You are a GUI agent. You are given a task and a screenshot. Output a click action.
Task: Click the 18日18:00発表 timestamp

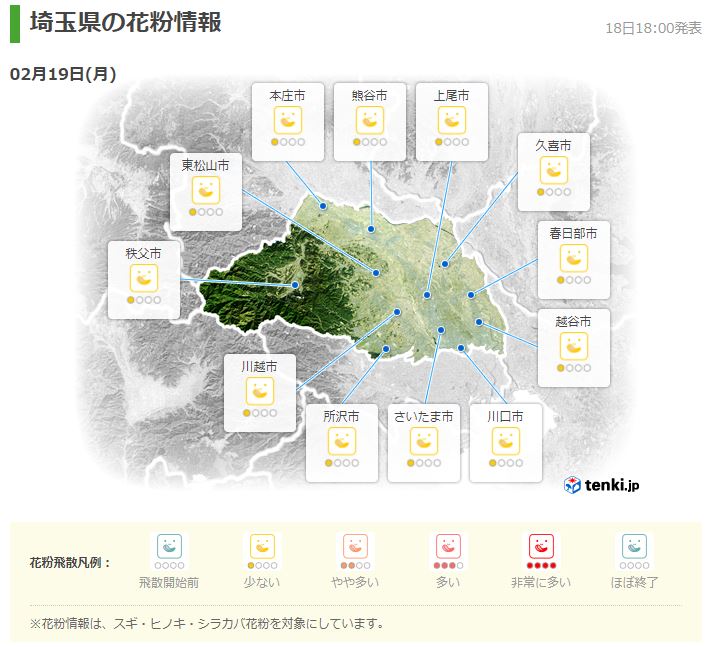click(x=653, y=28)
